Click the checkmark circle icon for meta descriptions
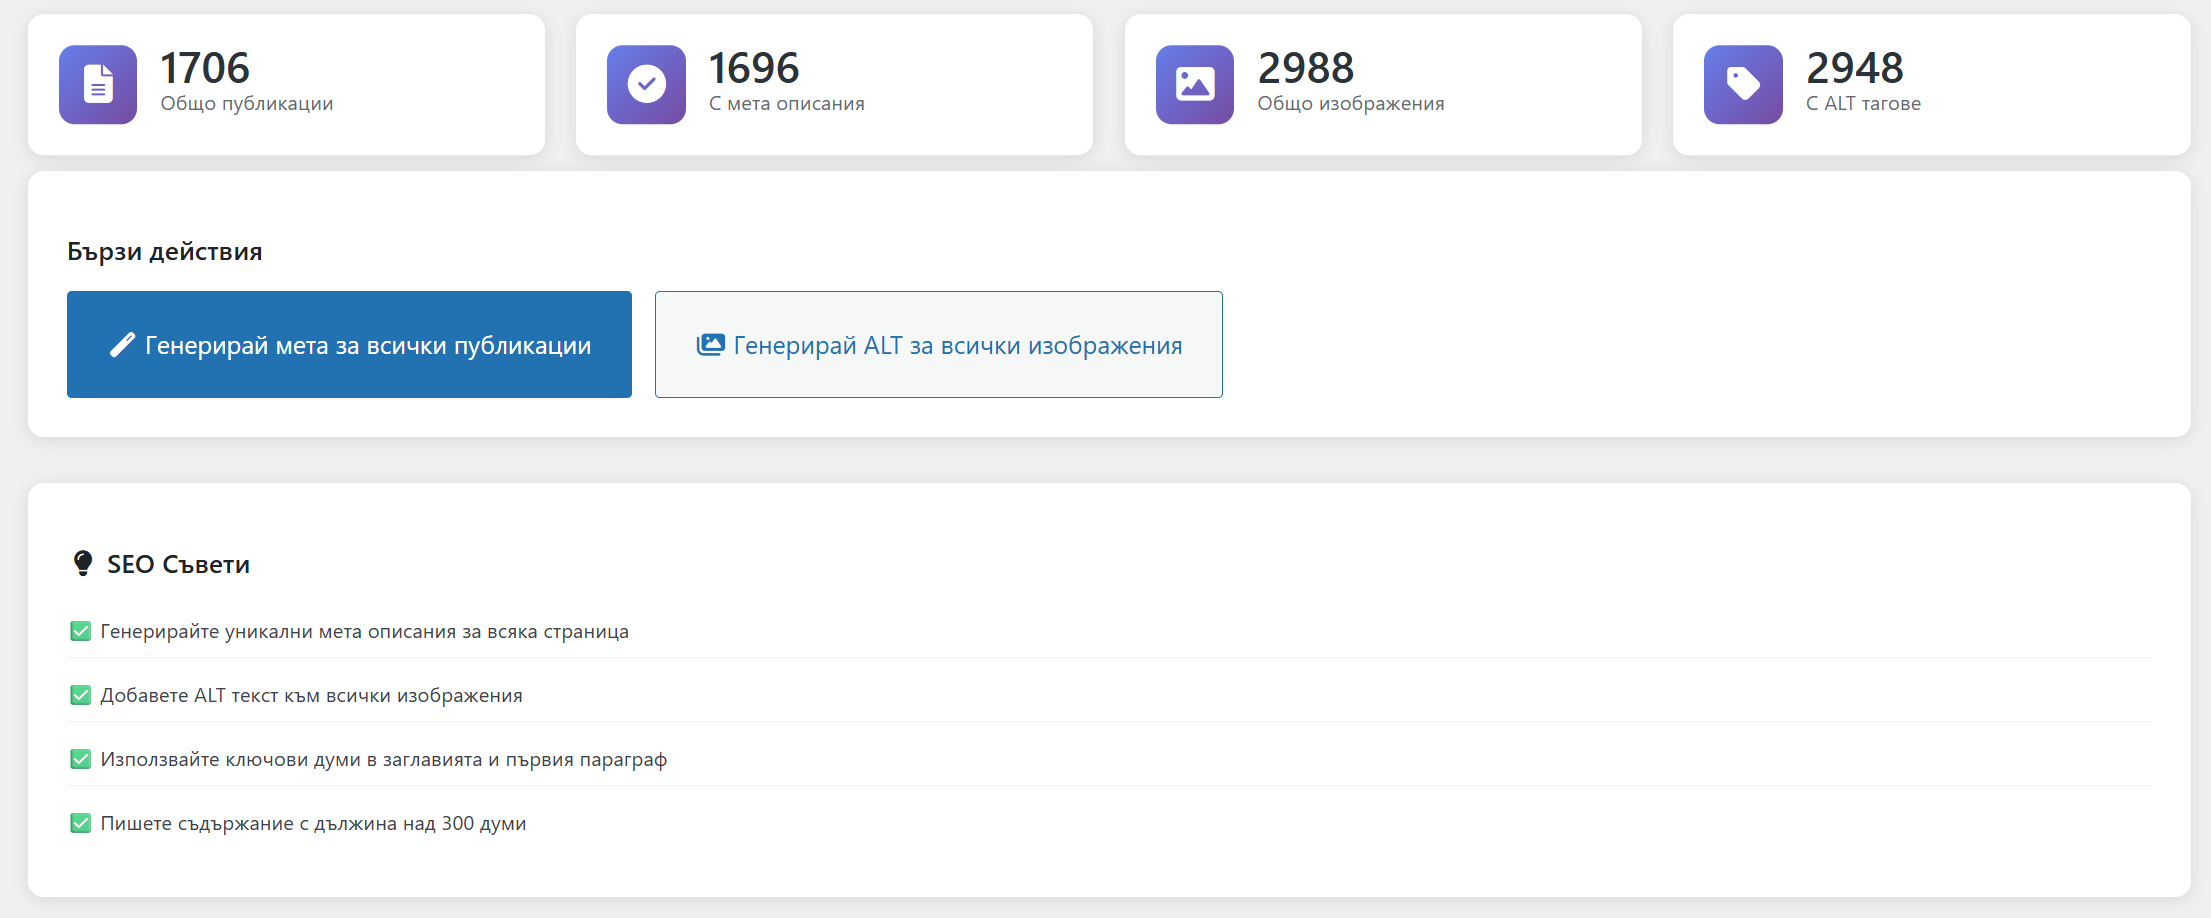 click(x=646, y=85)
